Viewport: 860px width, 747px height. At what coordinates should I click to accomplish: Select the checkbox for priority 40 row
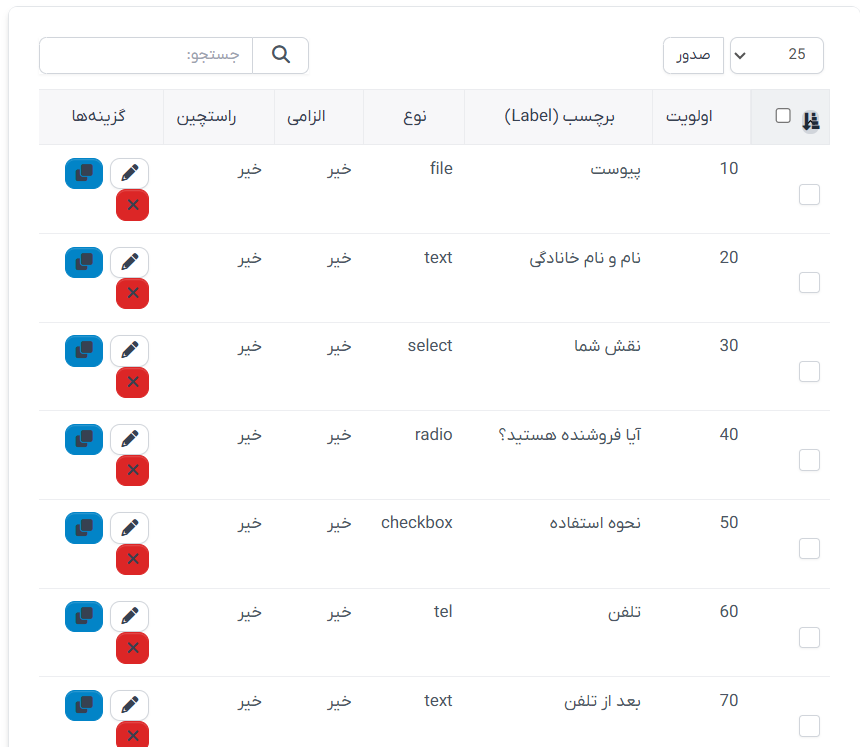click(x=809, y=460)
